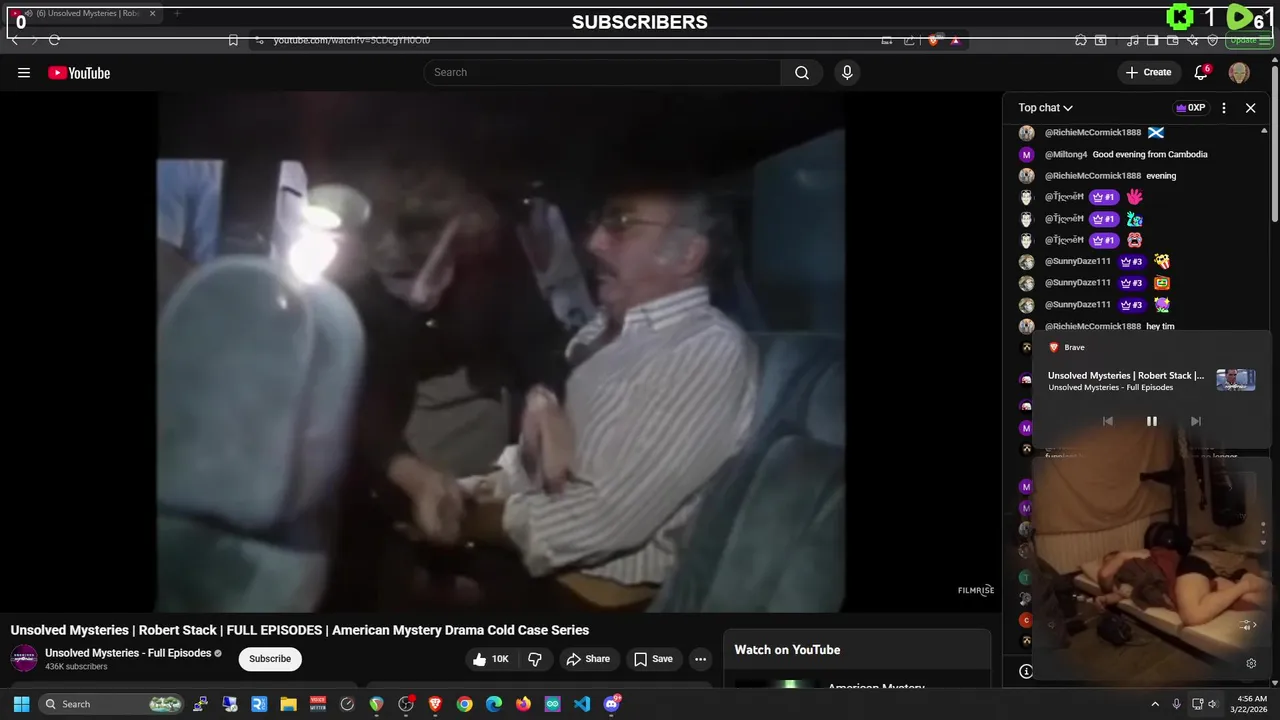Pause playback in Brave media popup
Image resolution: width=1280 pixels, height=720 pixels.
1151,421
